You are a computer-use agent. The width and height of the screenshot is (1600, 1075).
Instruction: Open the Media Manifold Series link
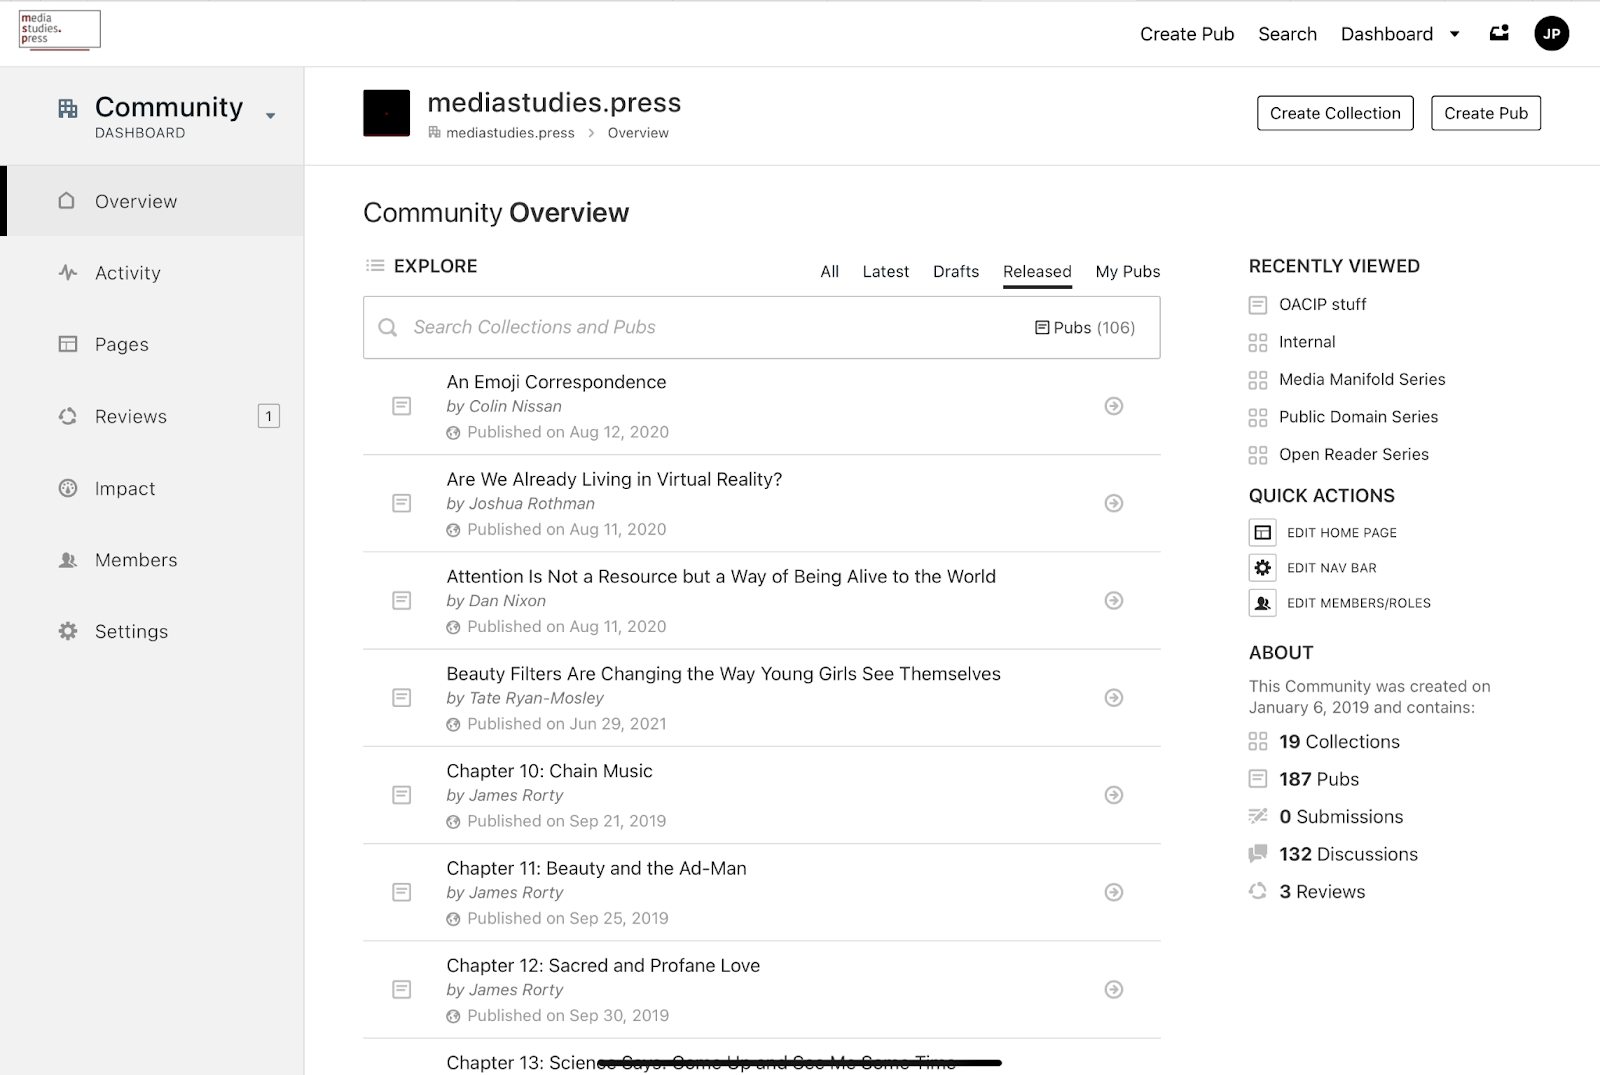tap(1362, 379)
